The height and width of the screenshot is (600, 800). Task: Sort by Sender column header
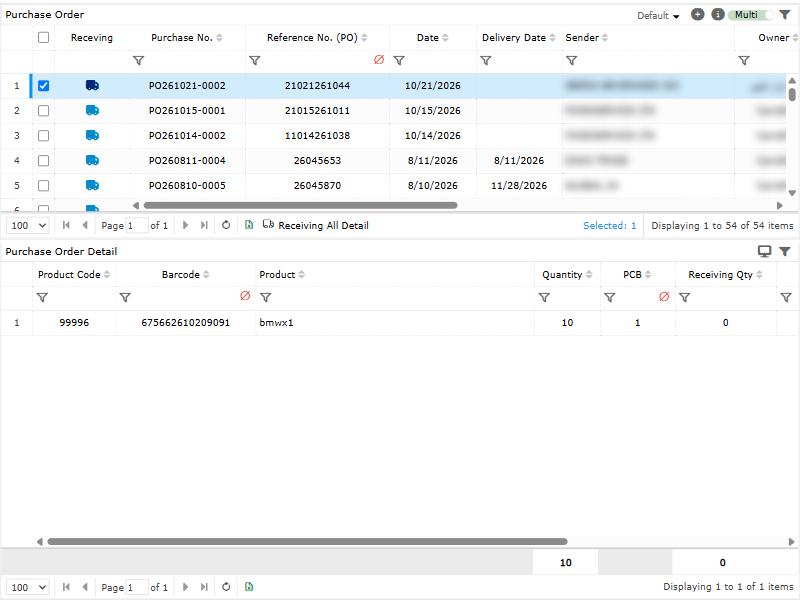pos(586,37)
